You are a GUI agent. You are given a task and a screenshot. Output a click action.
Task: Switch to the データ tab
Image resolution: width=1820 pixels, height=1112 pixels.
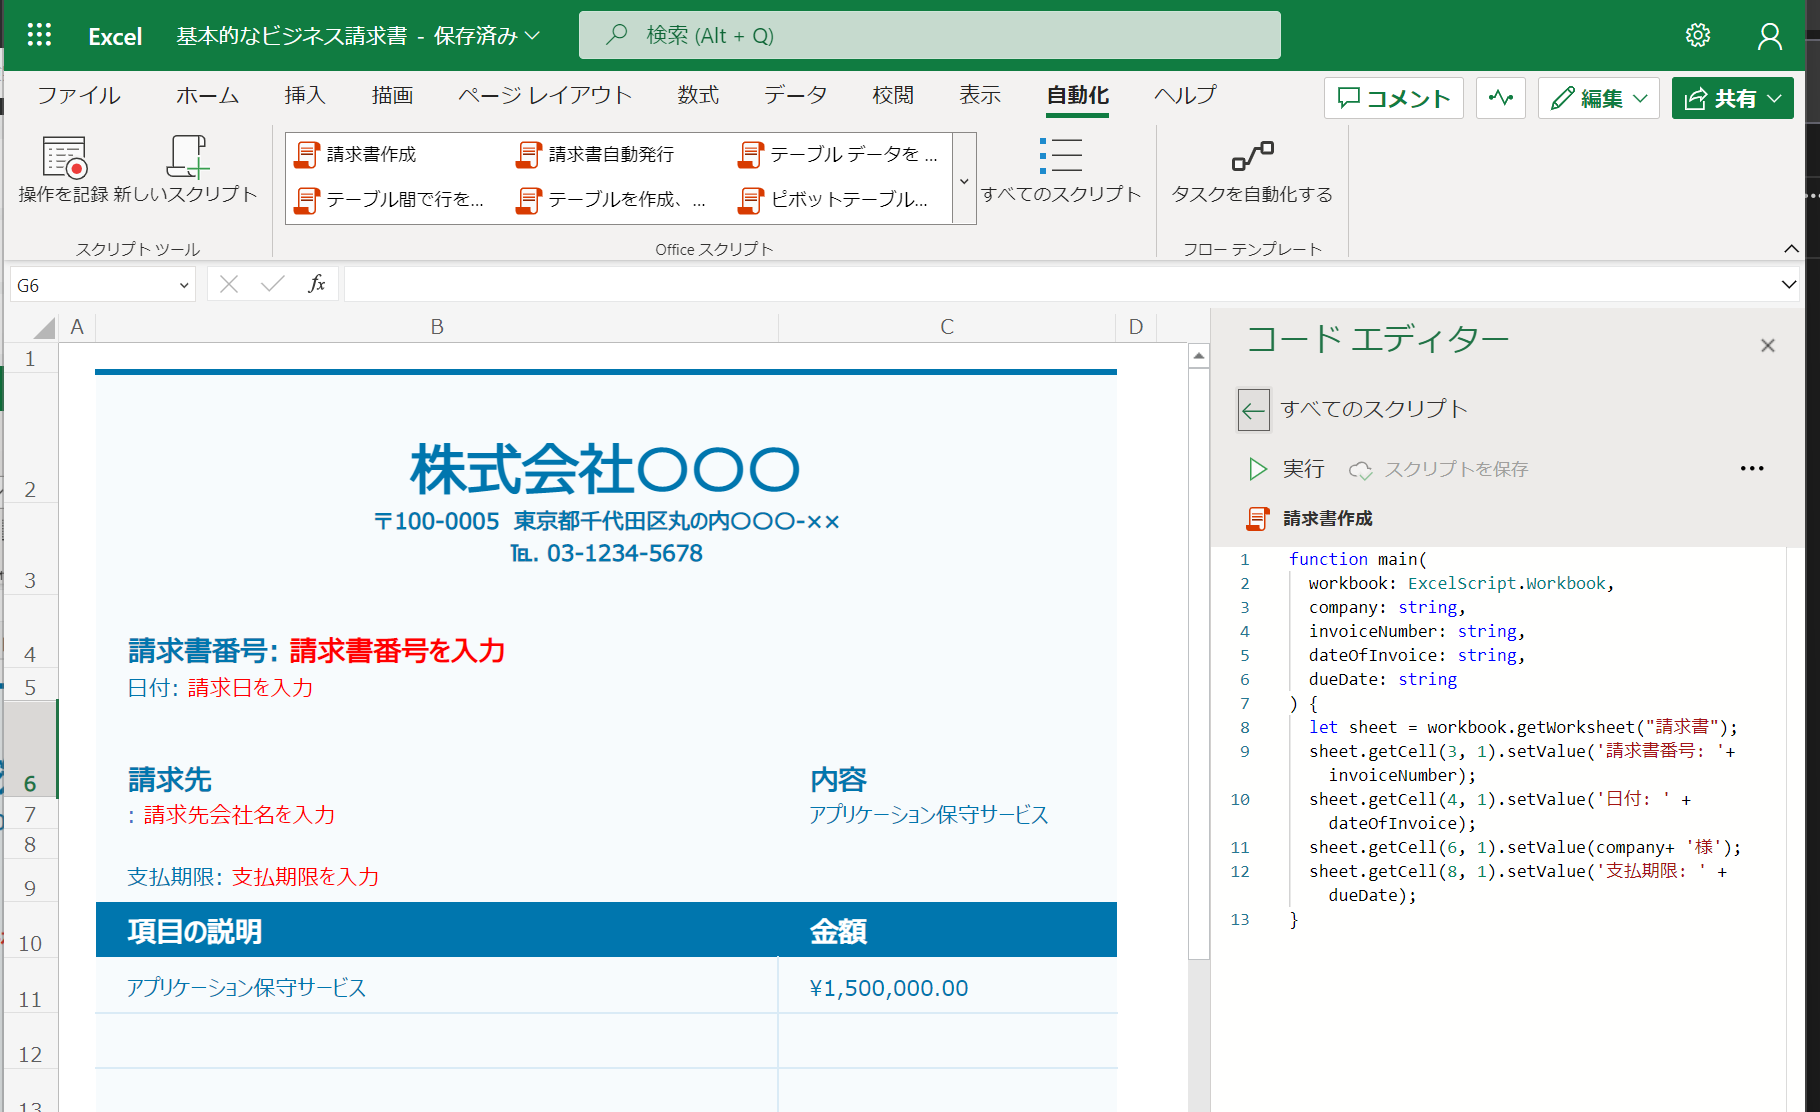tap(795, 95)
